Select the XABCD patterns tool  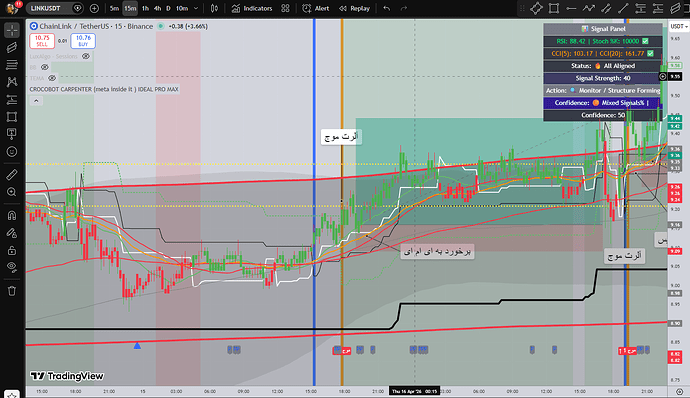[x=12, y=82]
